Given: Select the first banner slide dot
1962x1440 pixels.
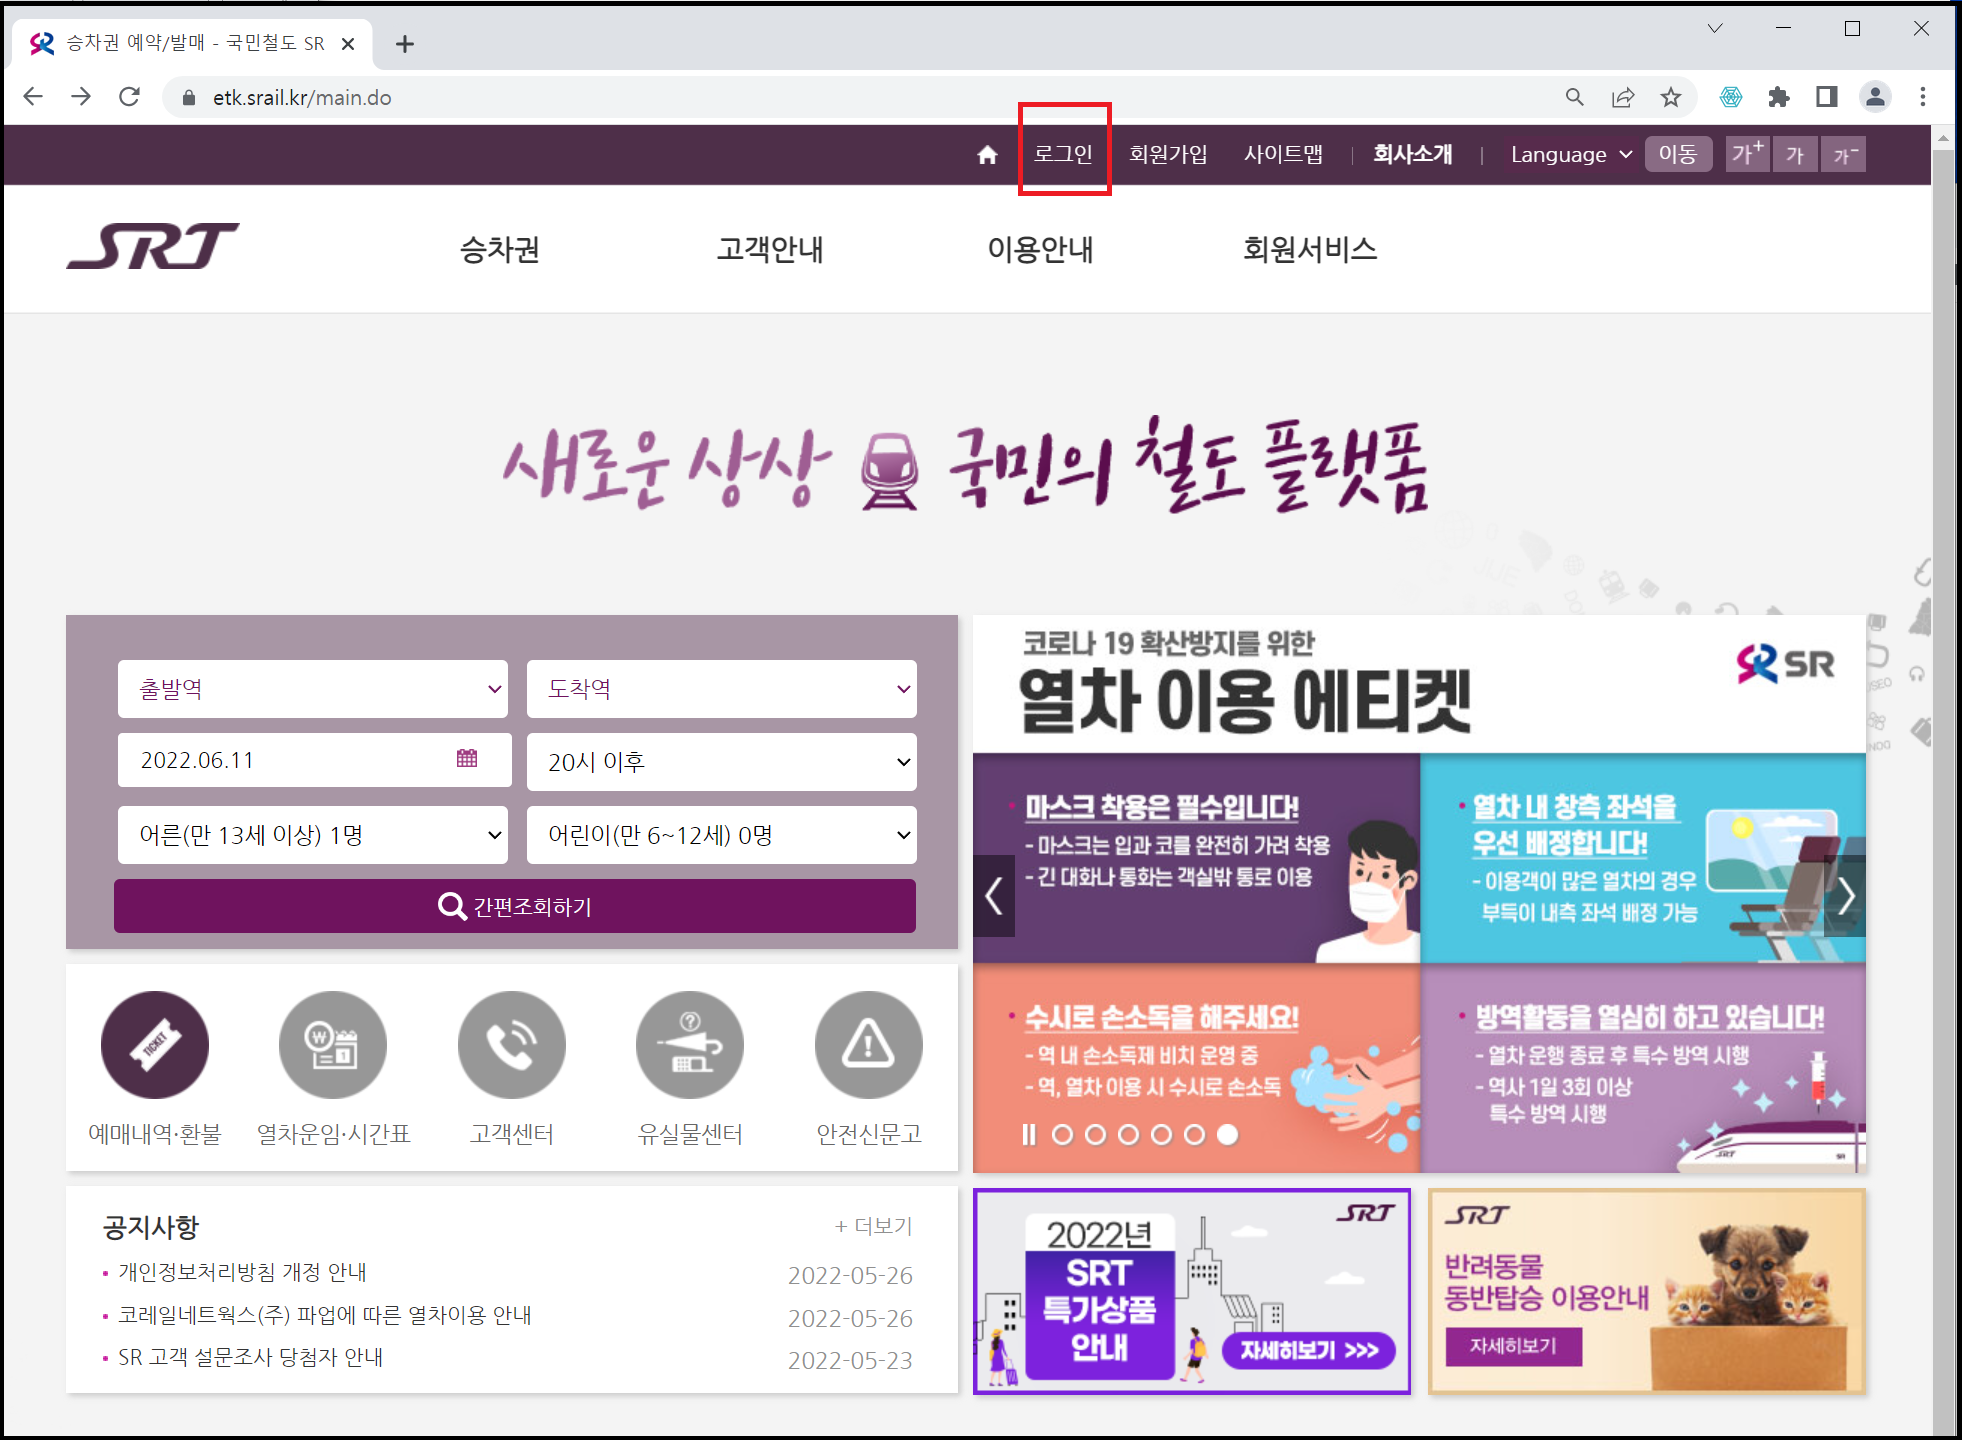Looking at the screenshot, I should (x=1063, y=1134).
